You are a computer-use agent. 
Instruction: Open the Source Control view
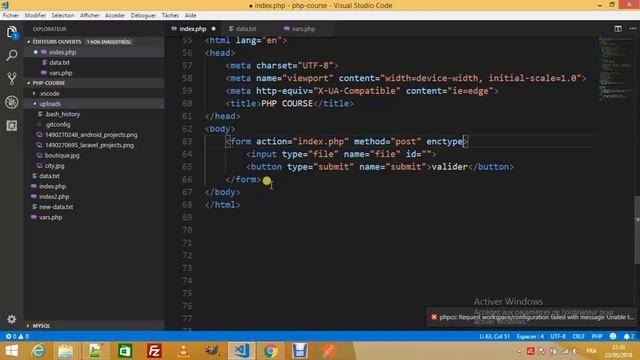click(x=12, y=78)
